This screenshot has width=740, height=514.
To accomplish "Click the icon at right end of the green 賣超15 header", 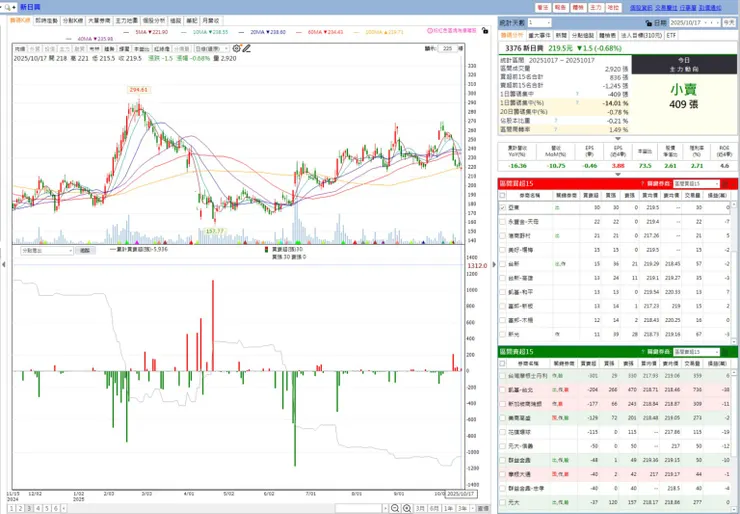I will click(x=725, y=352).
